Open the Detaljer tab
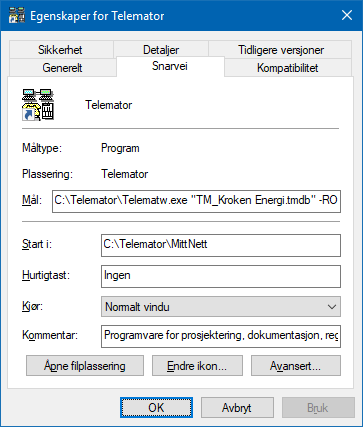Image resolution: width=363 pixels, height=427 pixels. (161, 50)
